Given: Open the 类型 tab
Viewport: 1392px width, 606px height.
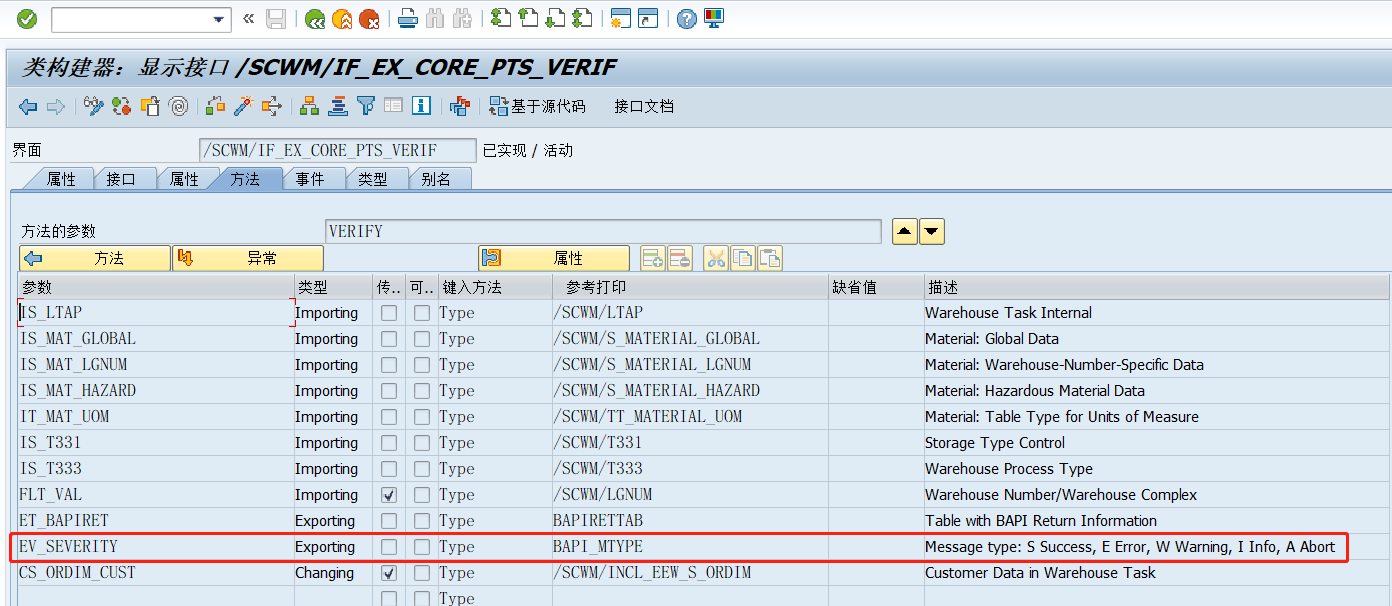Looking at the screenshot, I should click(375, 179).
